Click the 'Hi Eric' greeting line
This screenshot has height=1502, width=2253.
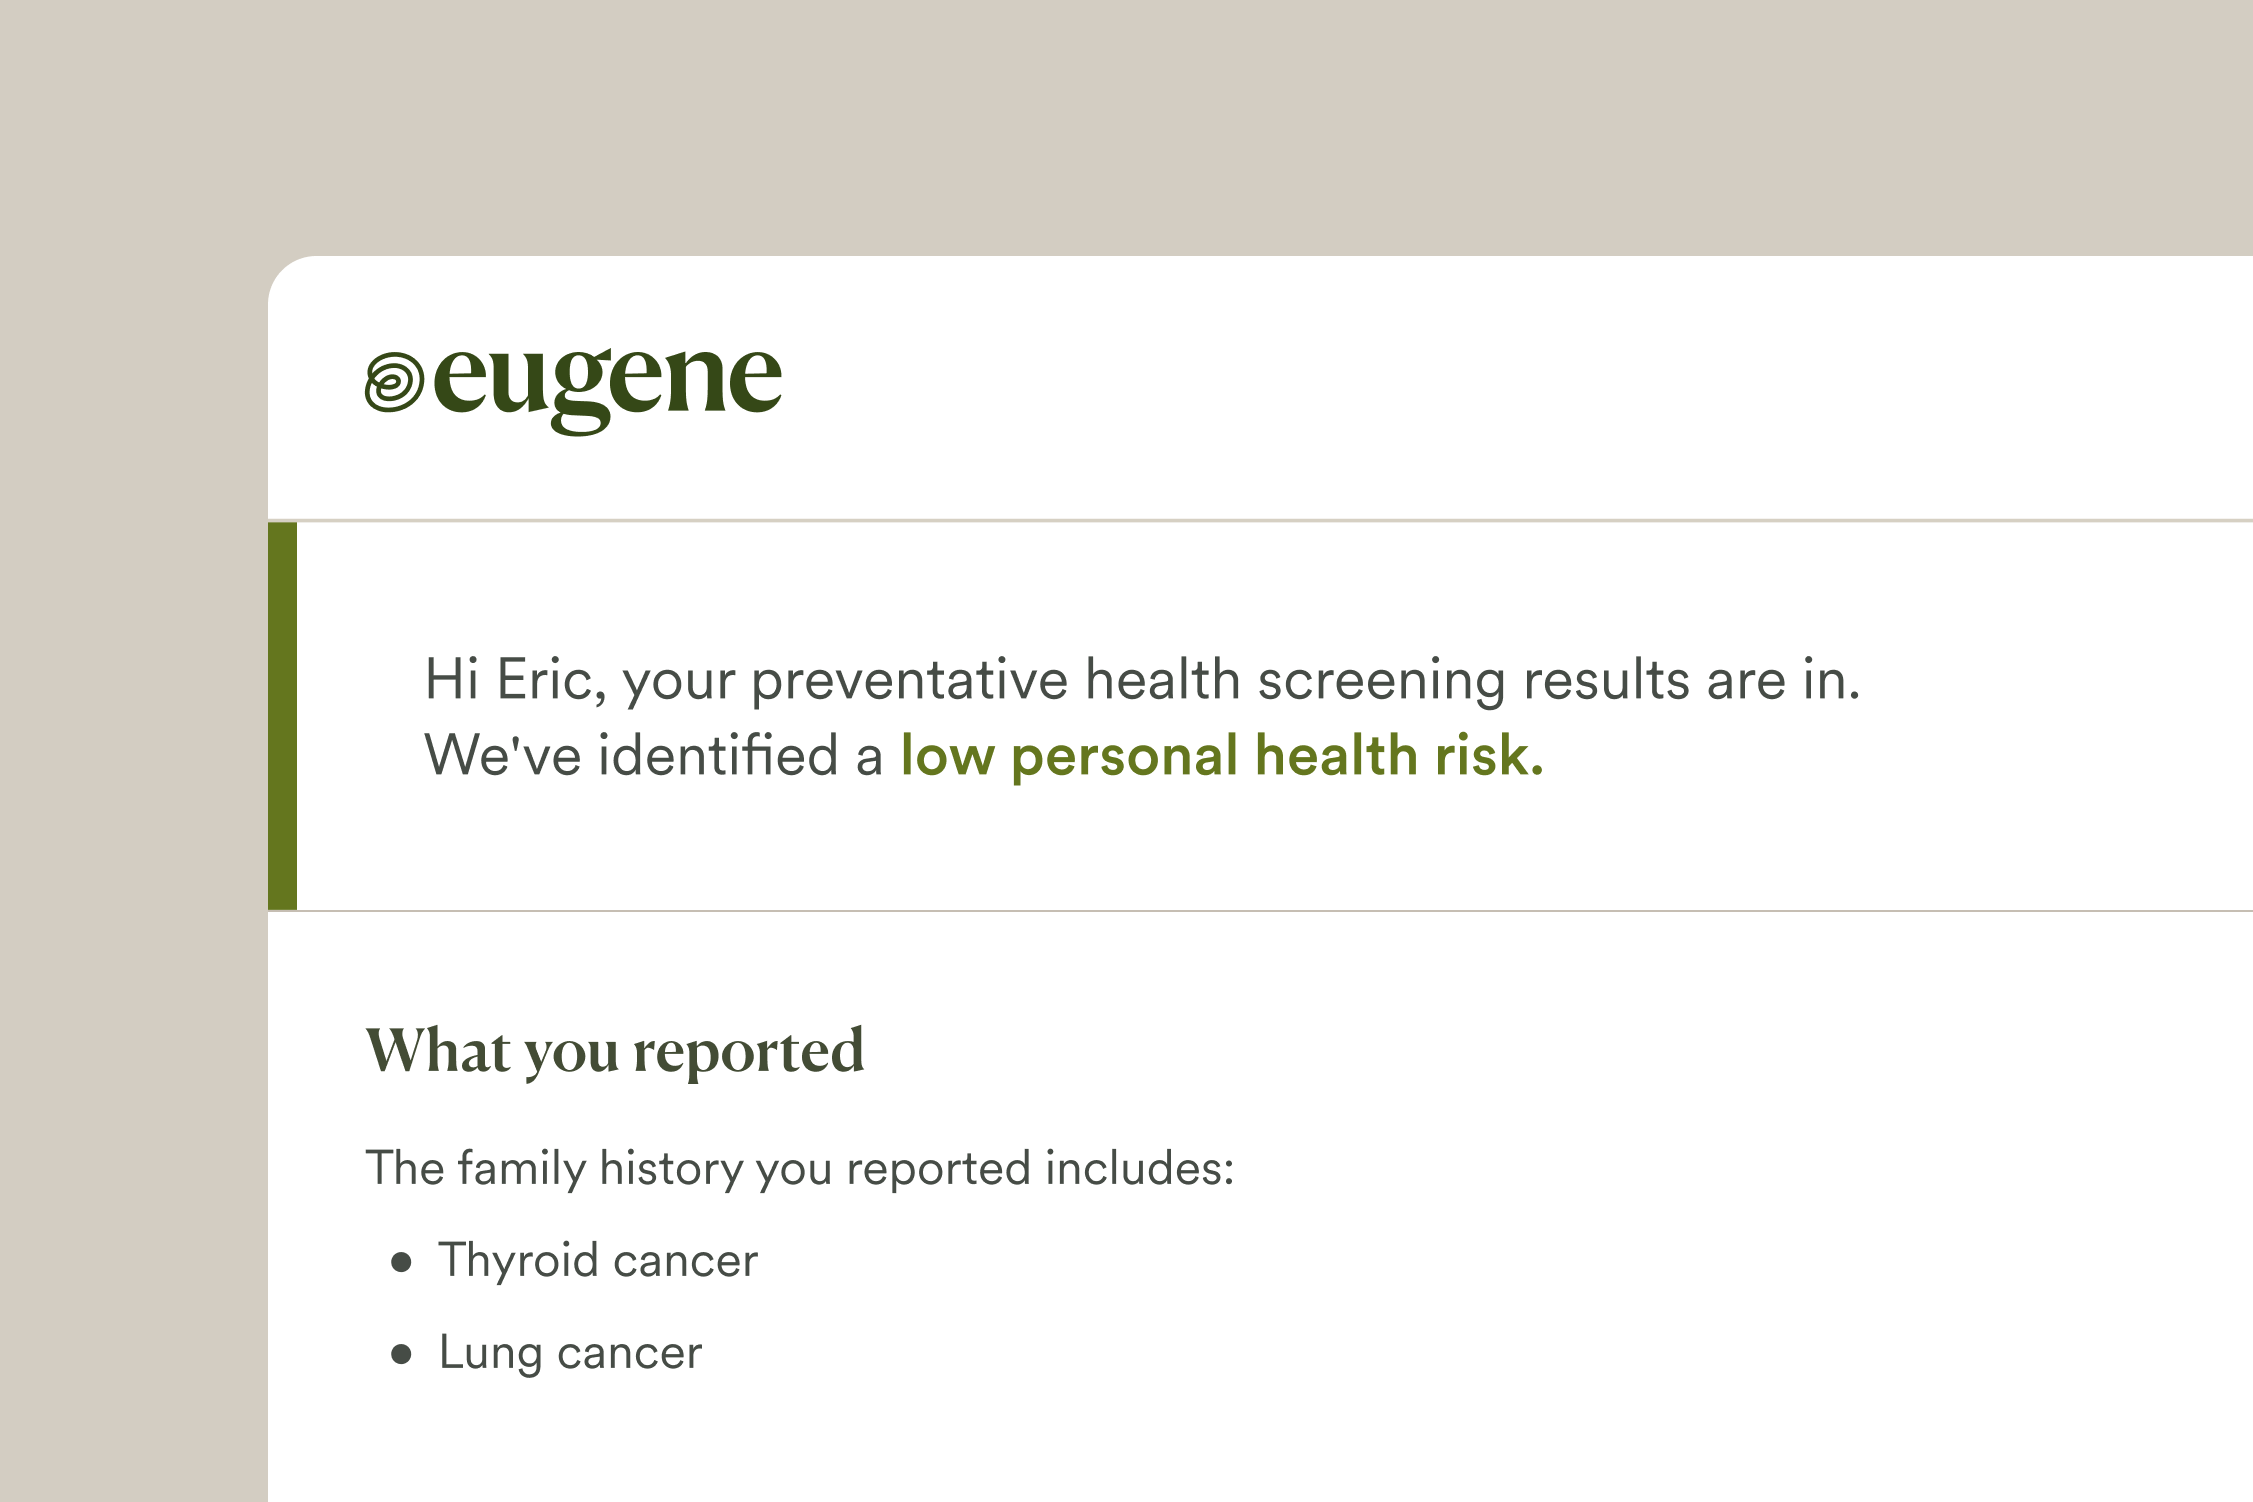pos(1141,680)
